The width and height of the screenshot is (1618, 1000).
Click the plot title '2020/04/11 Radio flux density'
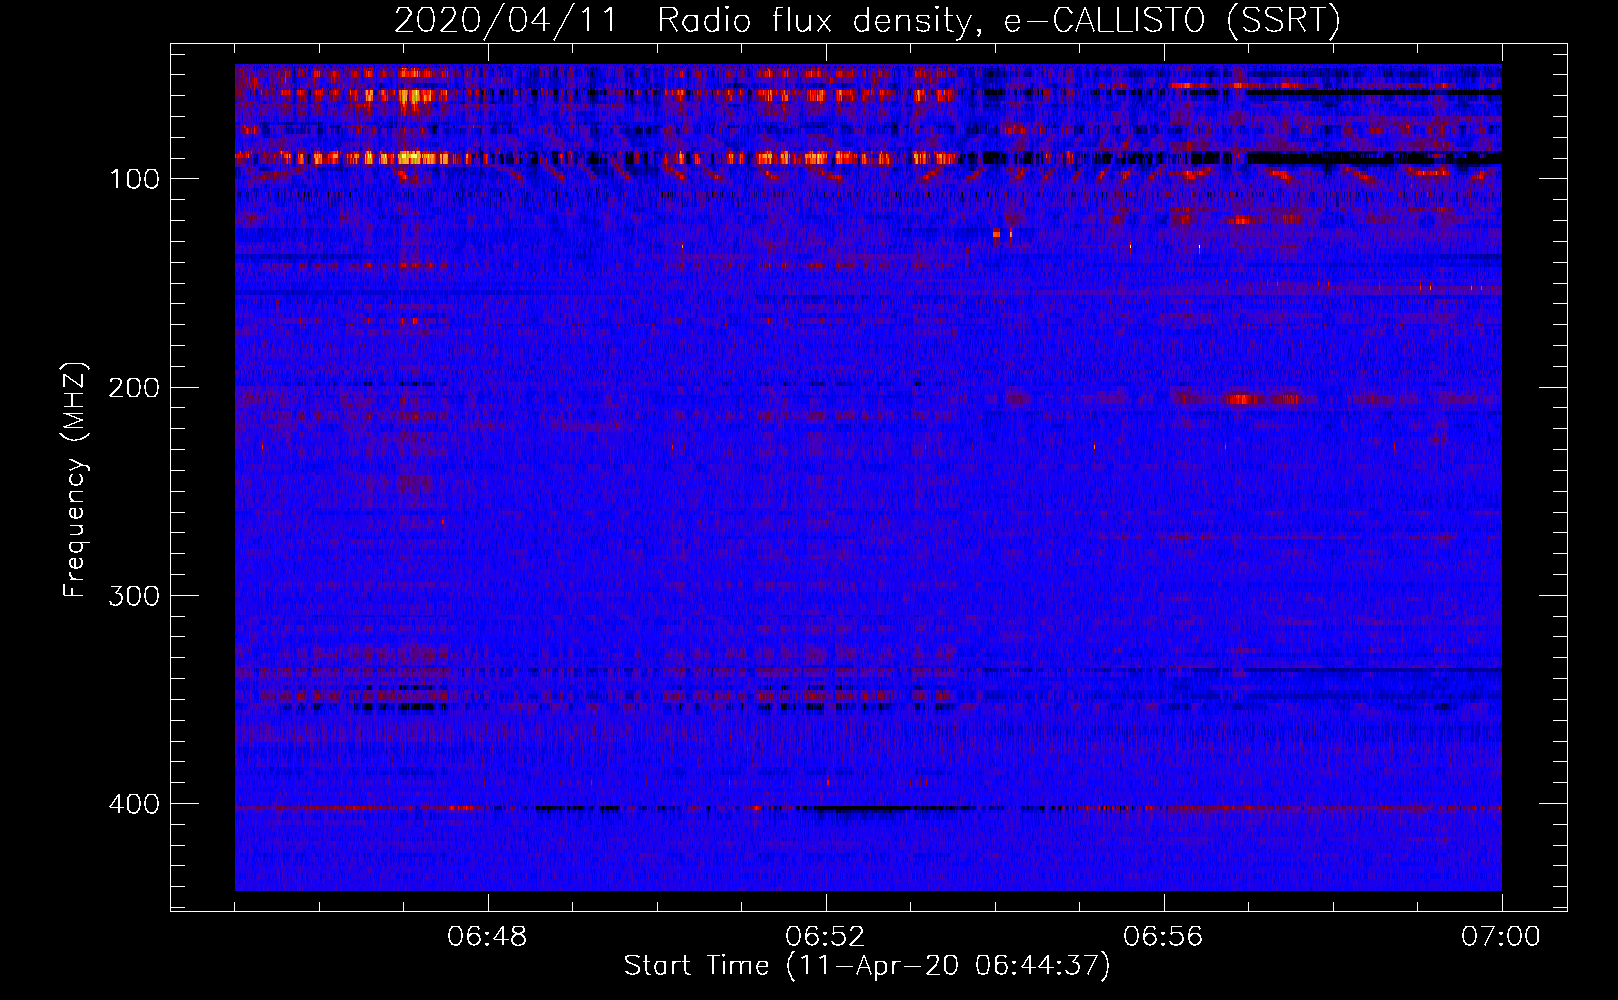click(x=867, y=20)
